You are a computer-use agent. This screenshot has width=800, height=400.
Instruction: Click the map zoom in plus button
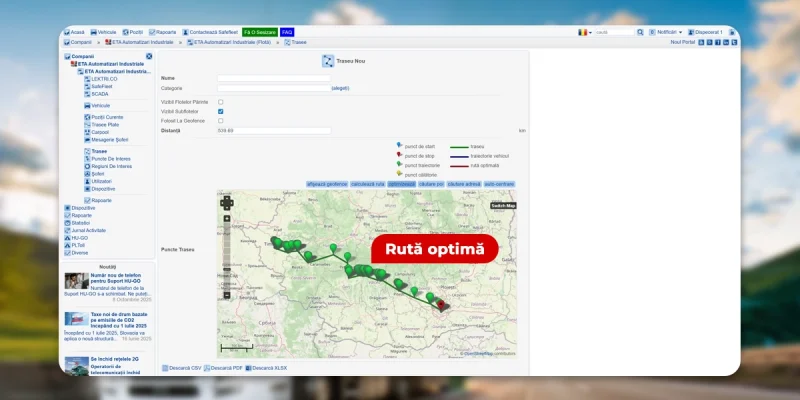tap(227, 219)
